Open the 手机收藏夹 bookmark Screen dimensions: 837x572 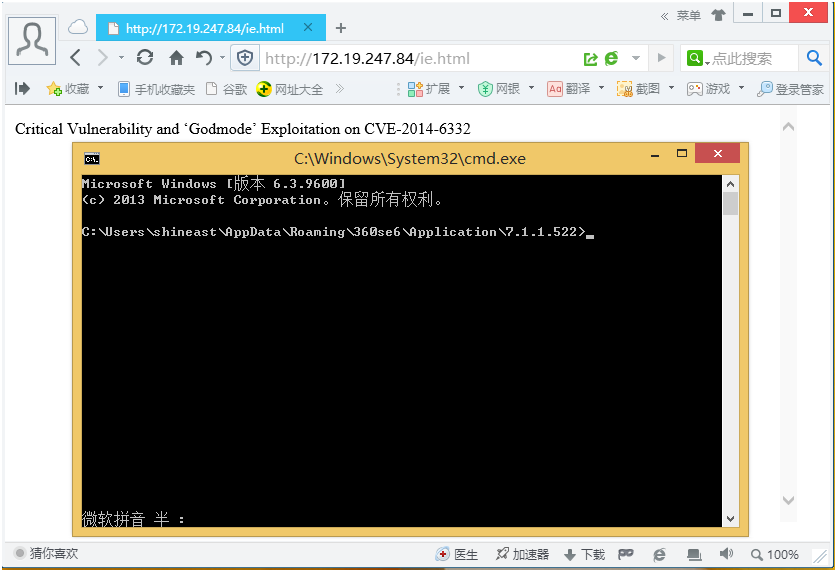click(156, 89)
